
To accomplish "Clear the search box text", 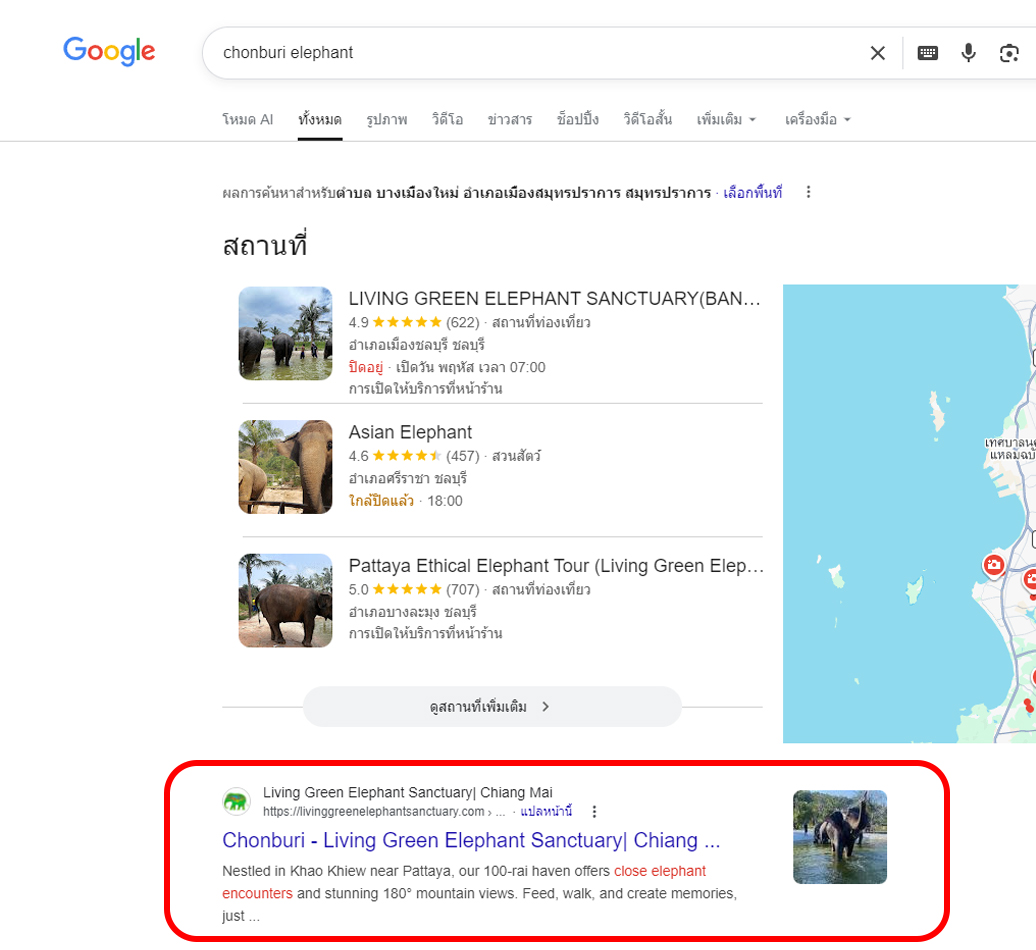I will coord(877,53).
